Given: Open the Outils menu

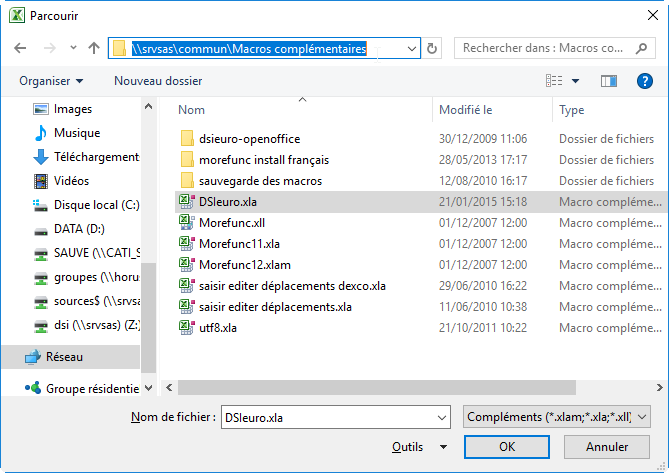Looking at the screenshot, I should click(420, 447).
